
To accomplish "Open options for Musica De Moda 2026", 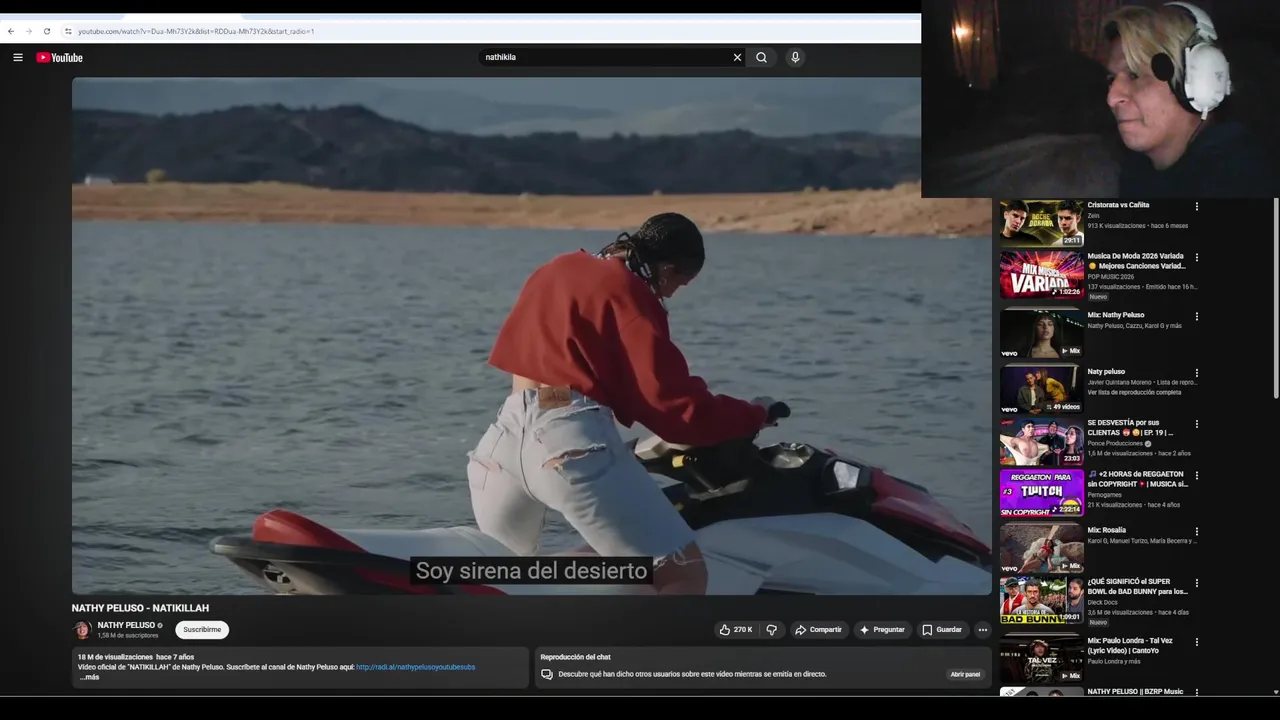I will coord(1197,257).
